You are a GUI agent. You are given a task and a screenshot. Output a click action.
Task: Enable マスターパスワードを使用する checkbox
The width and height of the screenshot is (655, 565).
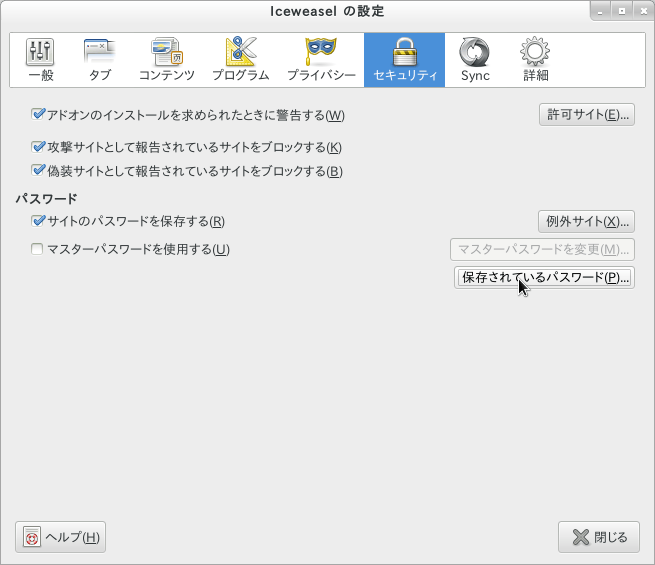pyautogui.click(x=37, y=249)
